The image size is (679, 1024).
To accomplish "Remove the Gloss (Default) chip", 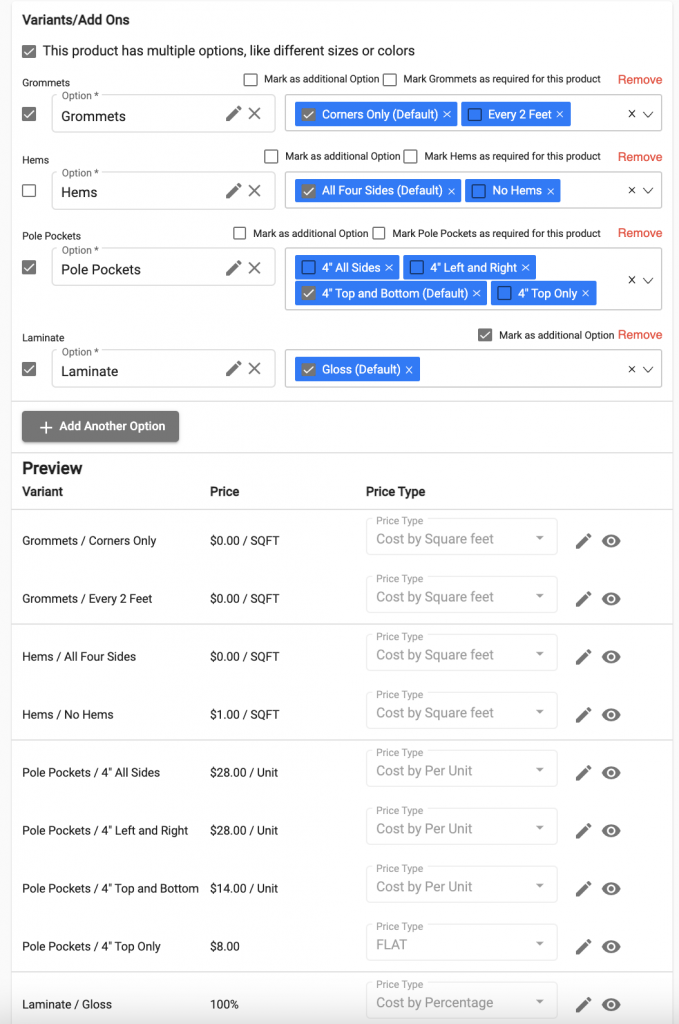I will point(409,370).
